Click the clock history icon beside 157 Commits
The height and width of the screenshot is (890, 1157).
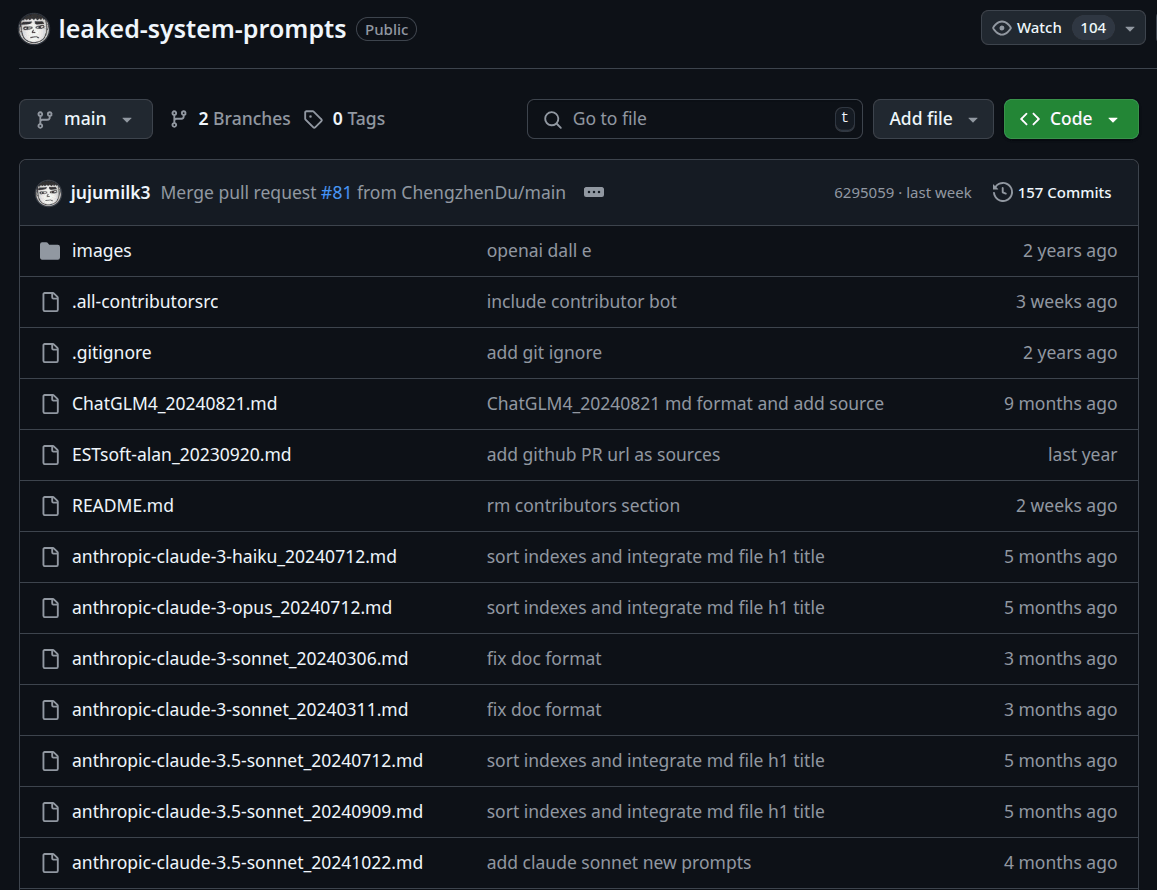pyautogui.click(x=1002, y=193)
